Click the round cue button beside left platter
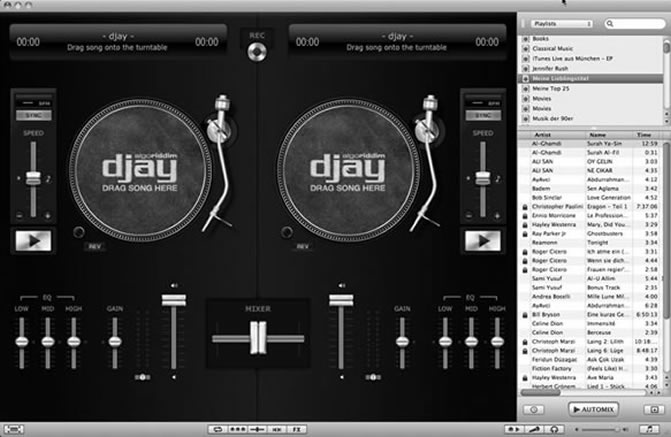The width and height of the screenshot is (671, 437). pyautogui.click(x=79, y=232)
